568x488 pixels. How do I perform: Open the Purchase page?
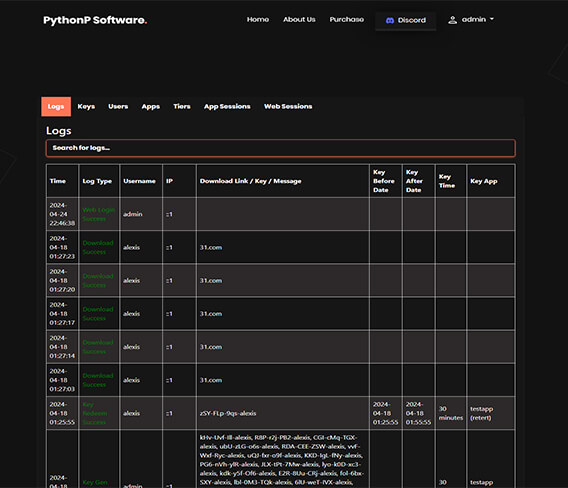click(x=347, y=20)
